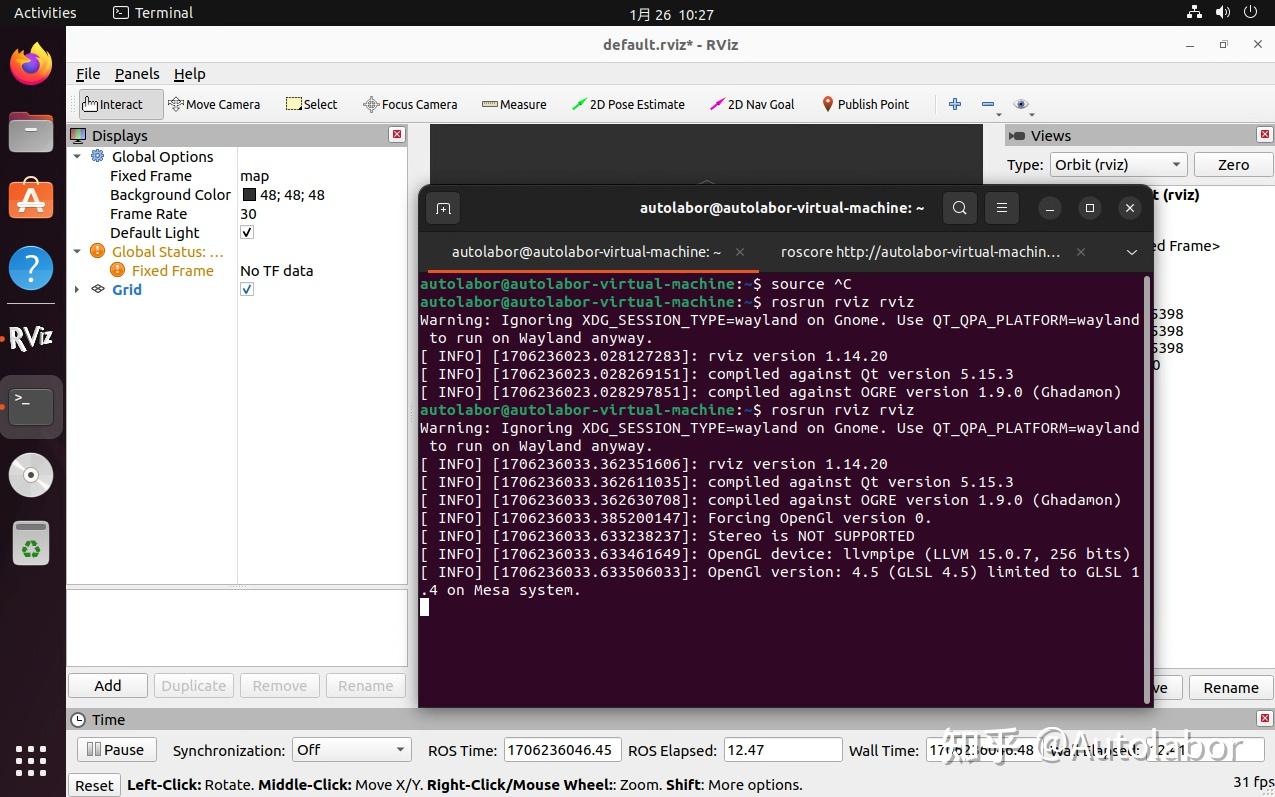This screenshot has width=1275, height=797.
Task: Toggle the Default Light checkbox
Action: coord(246,232)
